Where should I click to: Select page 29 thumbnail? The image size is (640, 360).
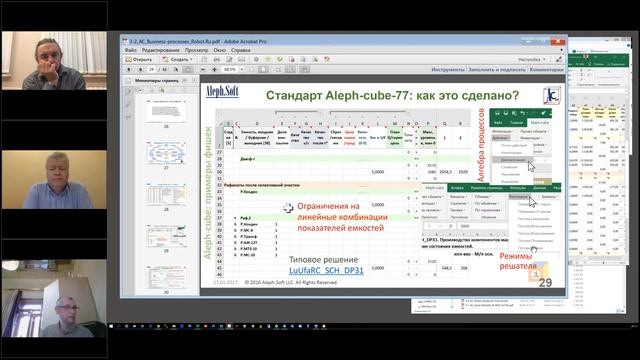166,236
